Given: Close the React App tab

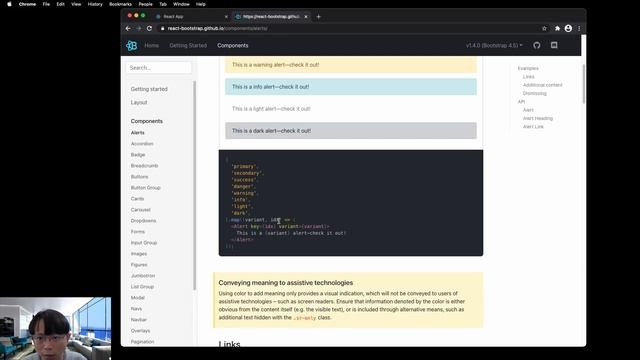Looking at the screenshot, I should point(226,17).
